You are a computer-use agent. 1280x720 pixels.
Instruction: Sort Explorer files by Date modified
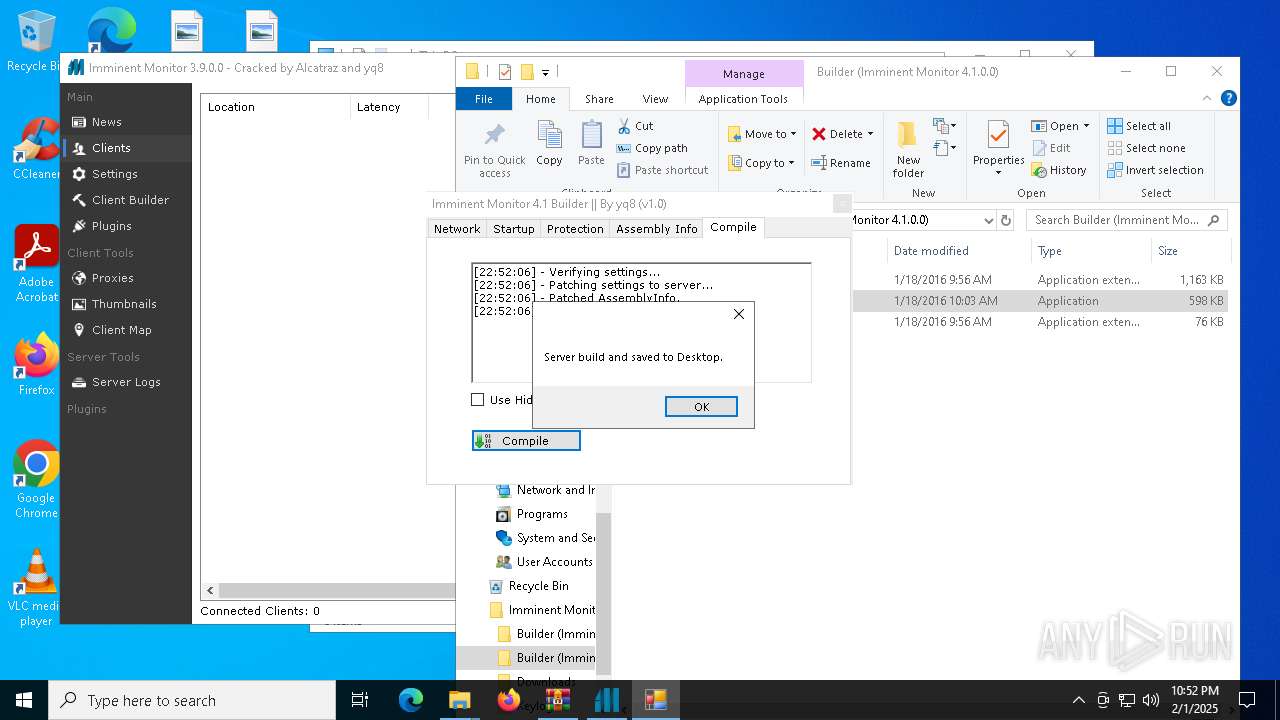tap(931, 251)
